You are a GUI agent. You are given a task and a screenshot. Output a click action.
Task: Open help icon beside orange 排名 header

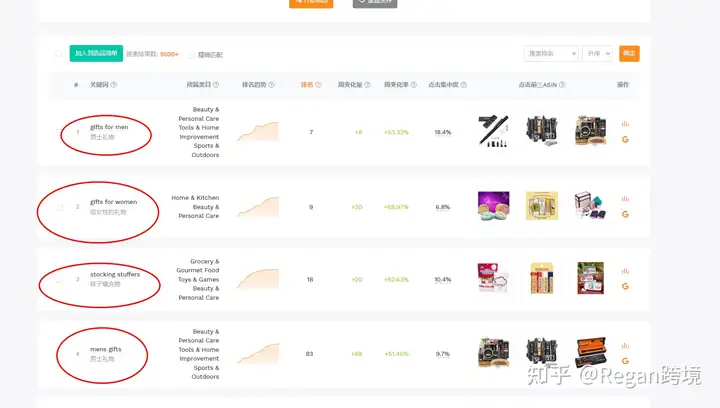point(318,84)
